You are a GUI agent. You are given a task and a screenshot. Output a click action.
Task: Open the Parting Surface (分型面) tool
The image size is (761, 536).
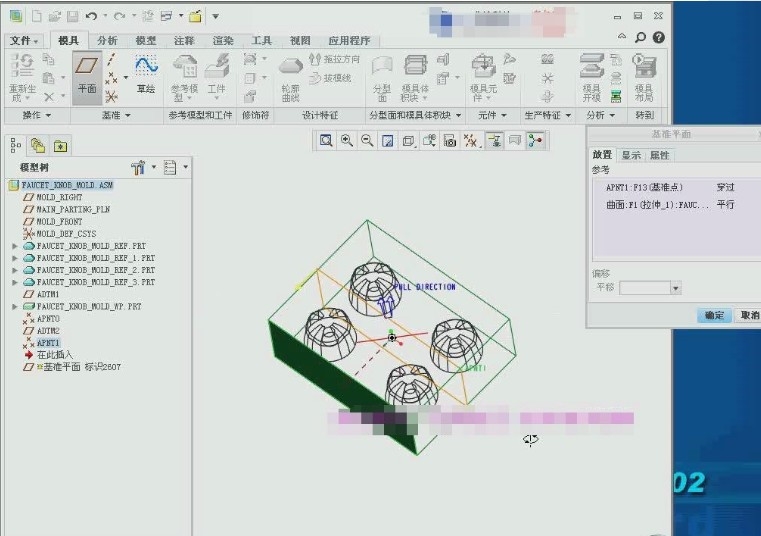[x=382, y=79]
